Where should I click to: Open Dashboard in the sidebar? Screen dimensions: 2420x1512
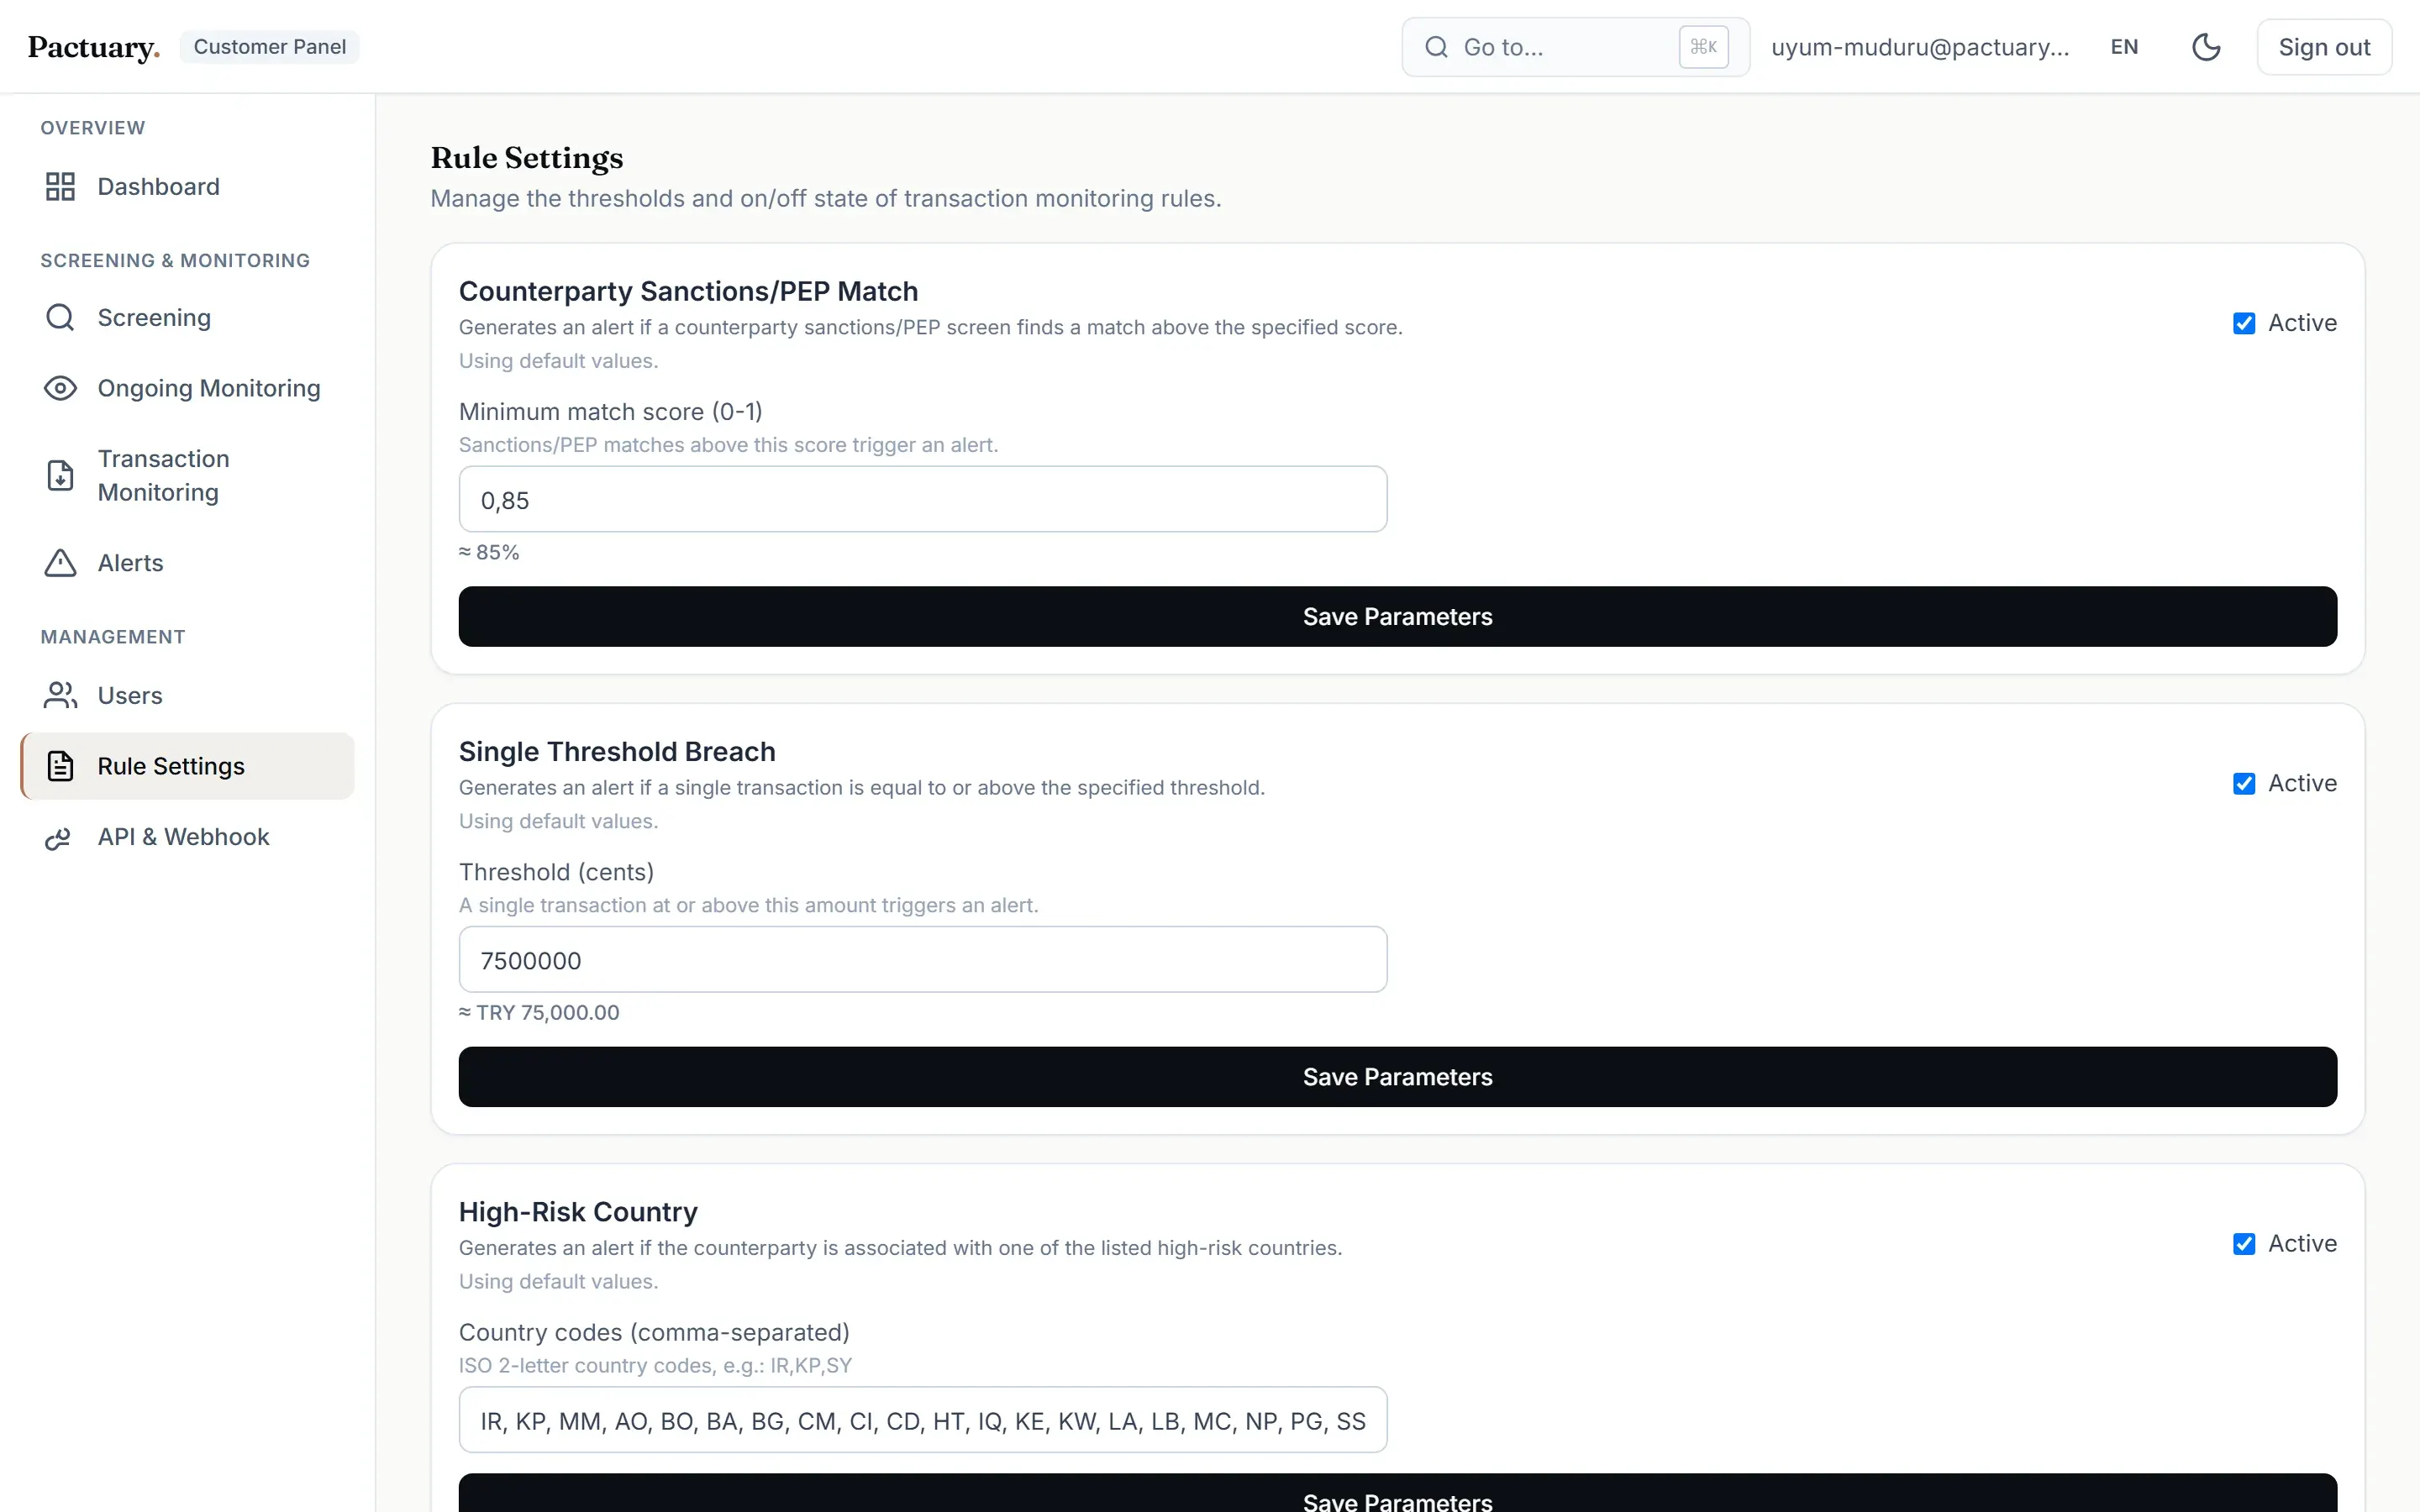point(187,186)
